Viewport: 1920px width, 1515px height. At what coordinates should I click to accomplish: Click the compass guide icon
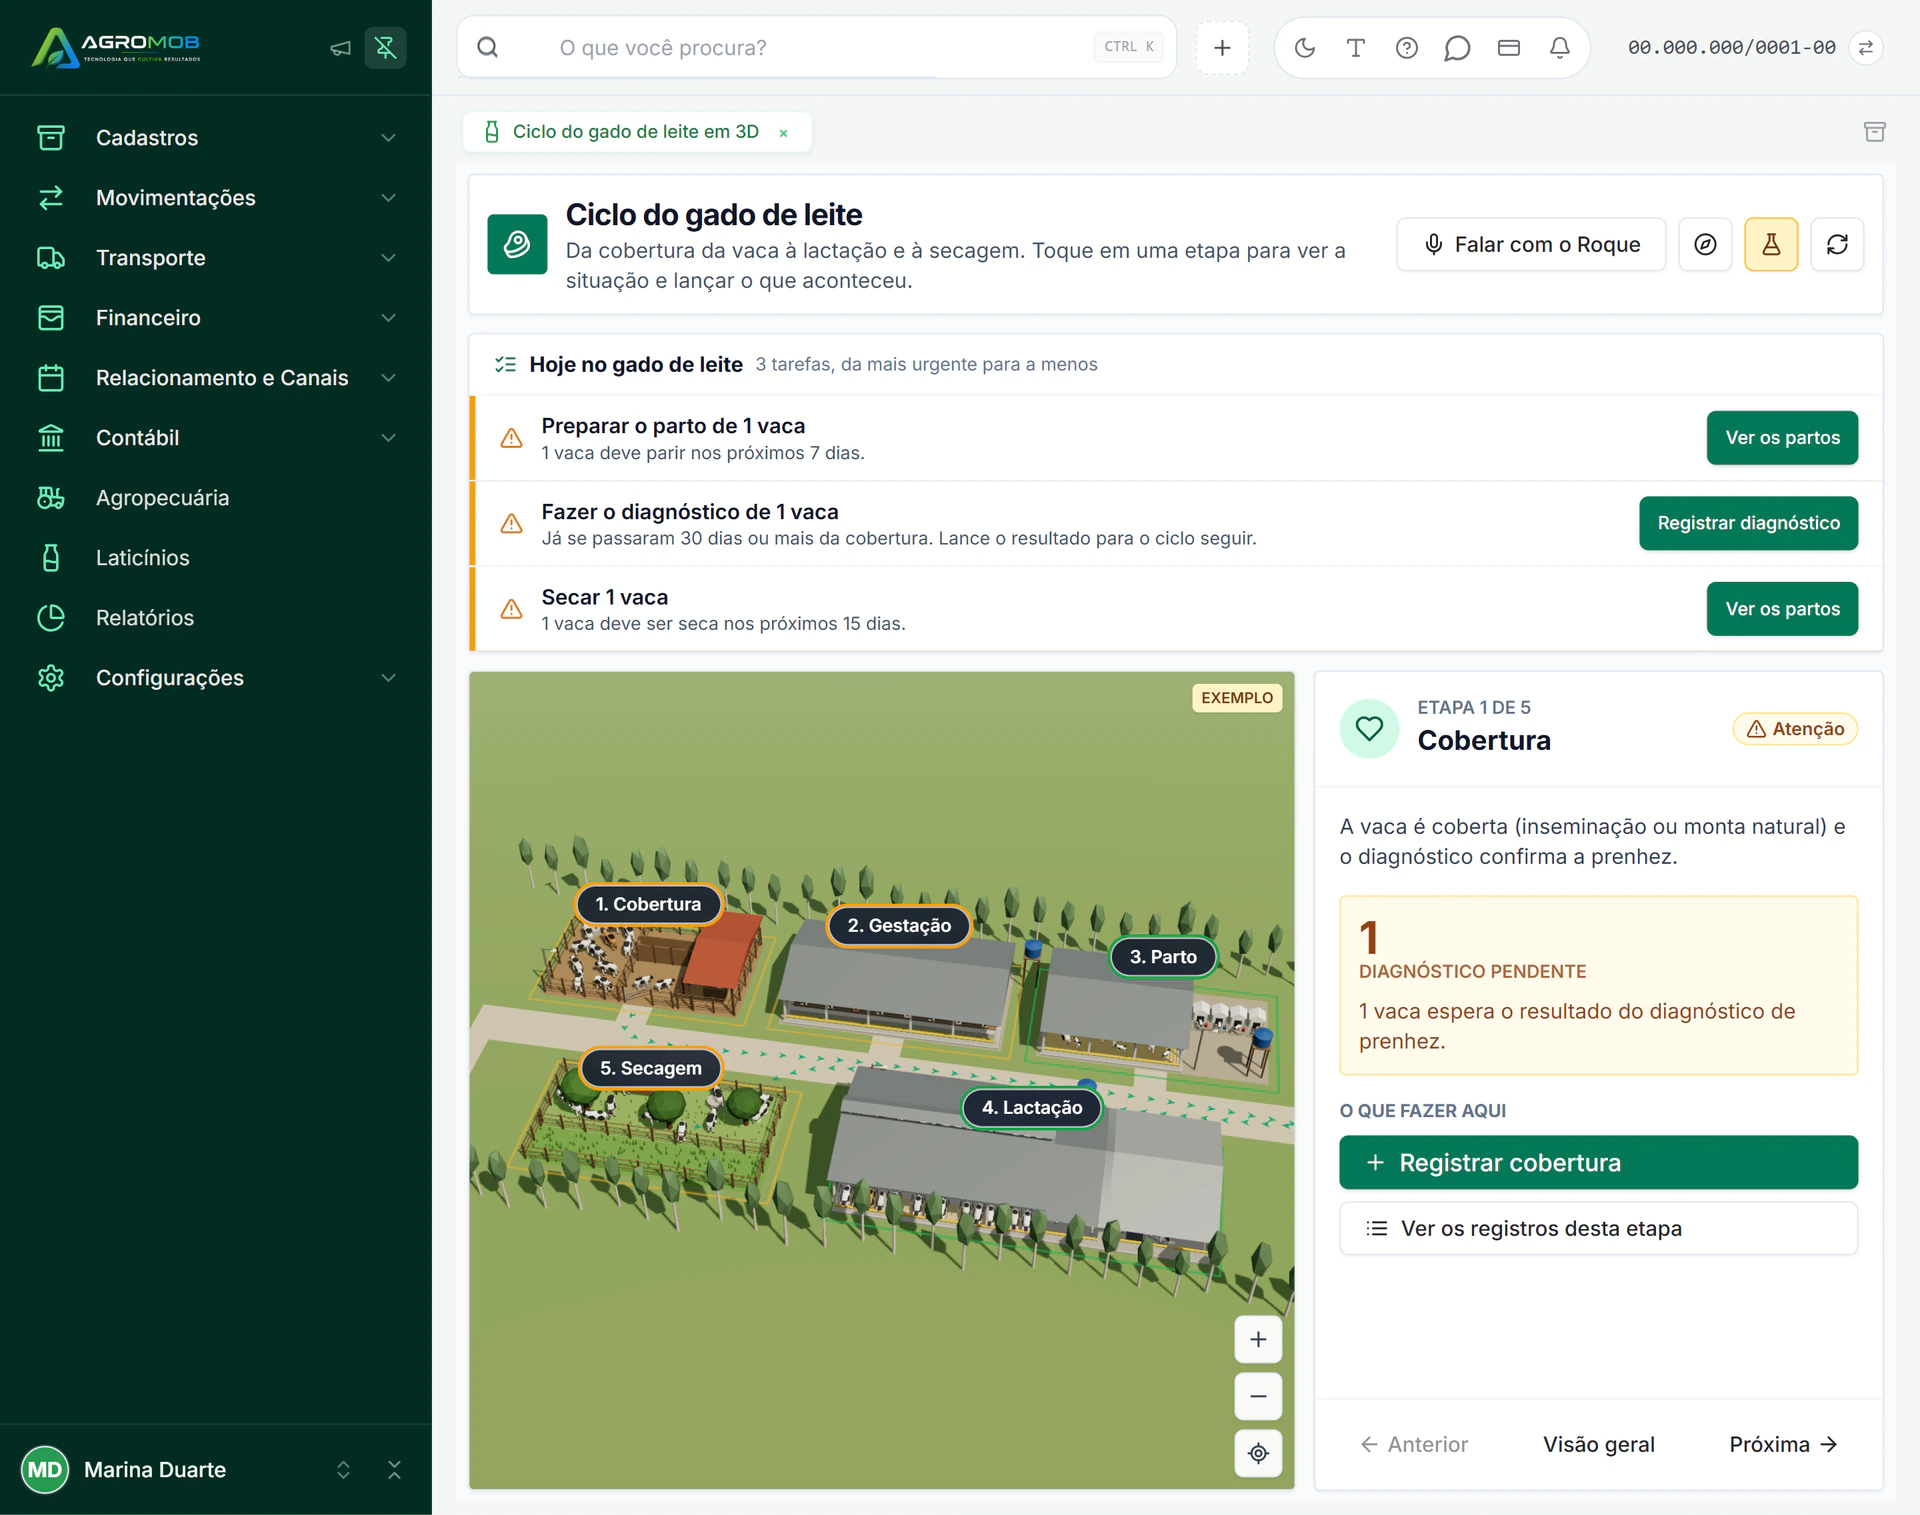[1706, 244]
